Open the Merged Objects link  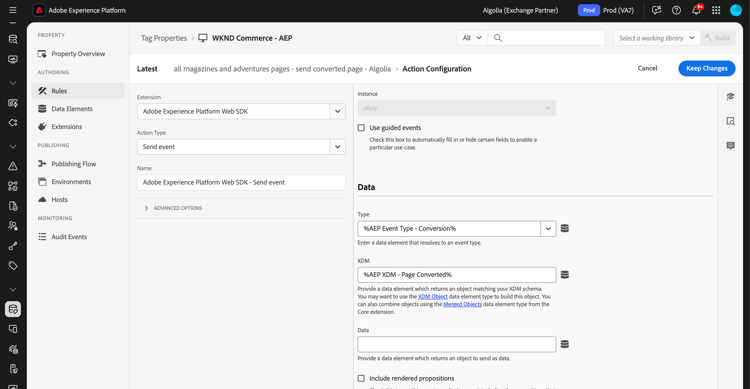[463, 304]
